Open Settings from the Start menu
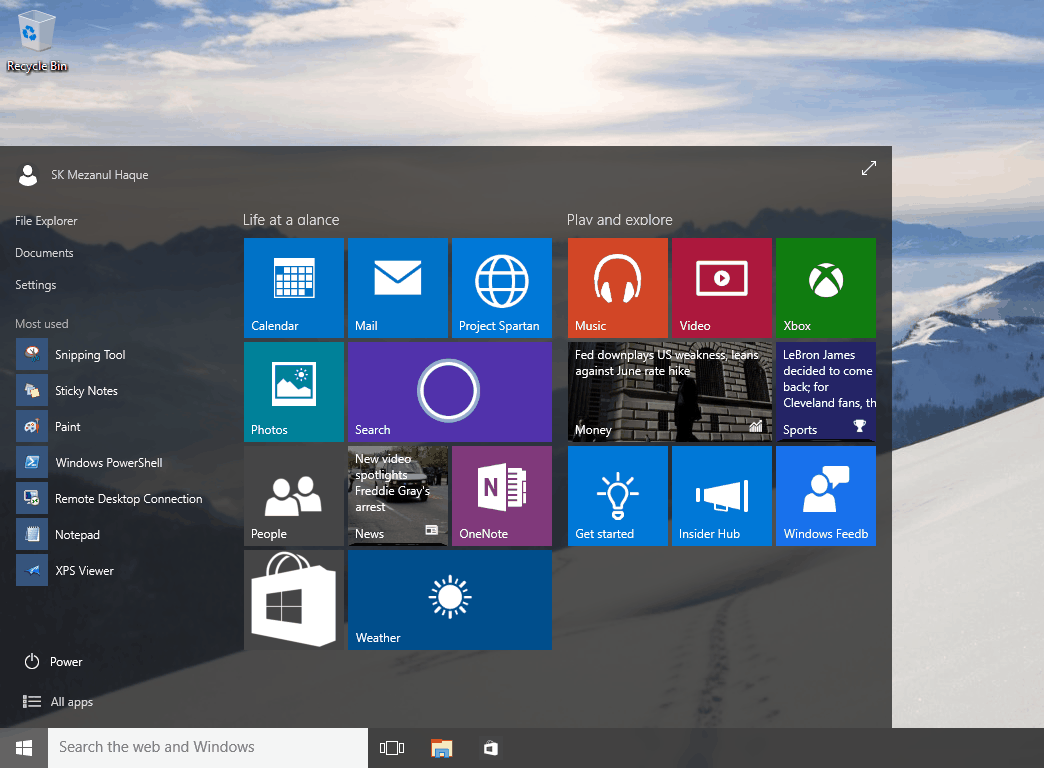 click(x=35, y=284)
